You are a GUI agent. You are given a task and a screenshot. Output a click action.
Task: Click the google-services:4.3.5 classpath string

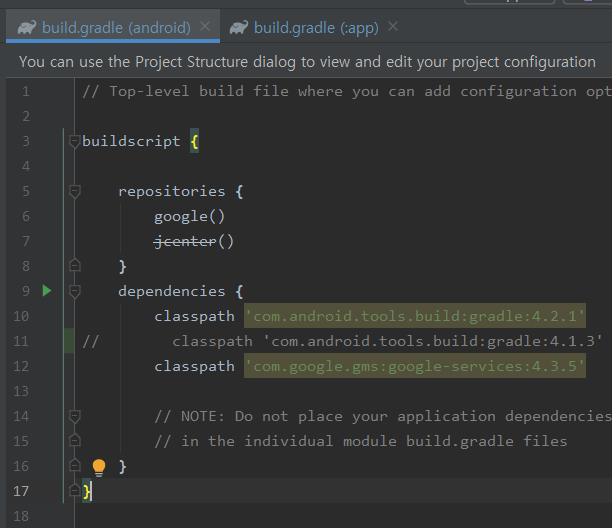(x=415, y=366)
